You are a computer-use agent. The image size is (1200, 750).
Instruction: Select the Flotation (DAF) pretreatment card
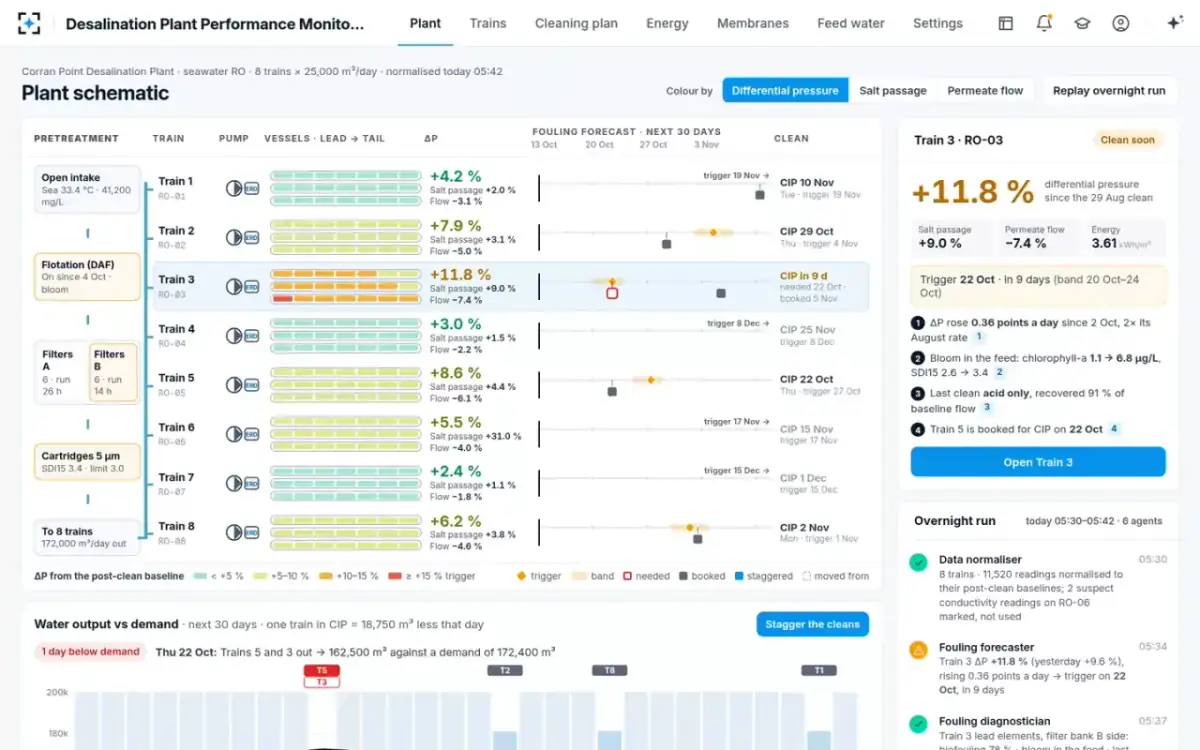(87, 276)
